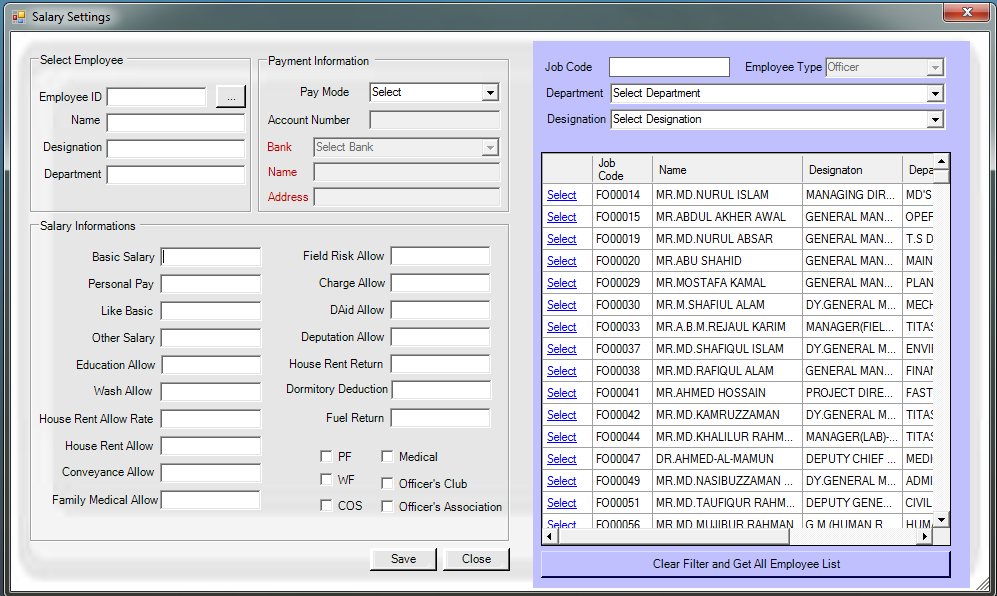The height and width of the screenshot is (596, 997).
Task: Click the Save button
Action: (x=404, y=559)
